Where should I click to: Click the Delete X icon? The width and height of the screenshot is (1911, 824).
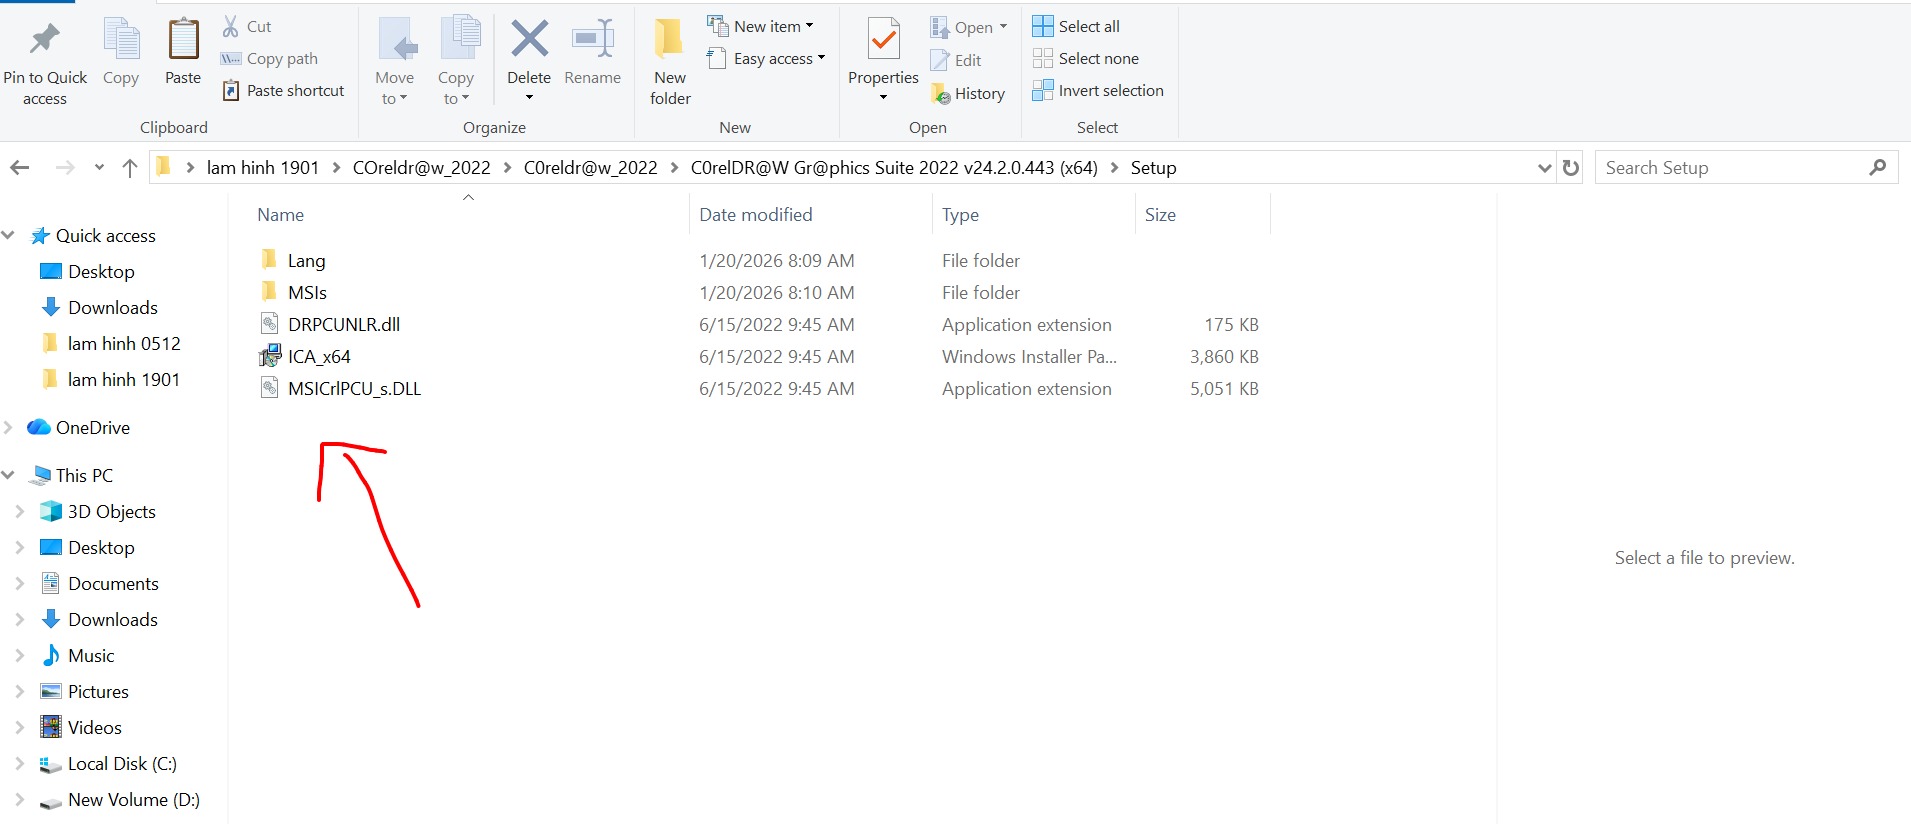(529, 40)
